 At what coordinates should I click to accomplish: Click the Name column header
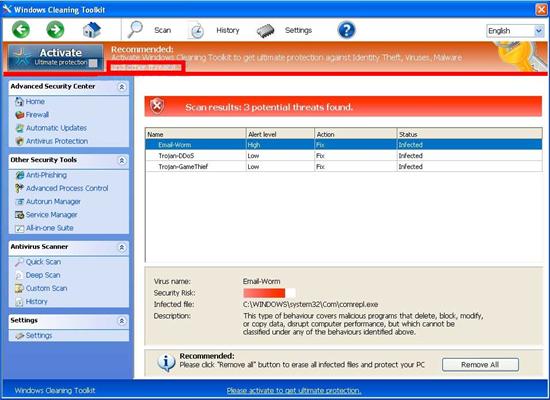[x=196, y=134]
